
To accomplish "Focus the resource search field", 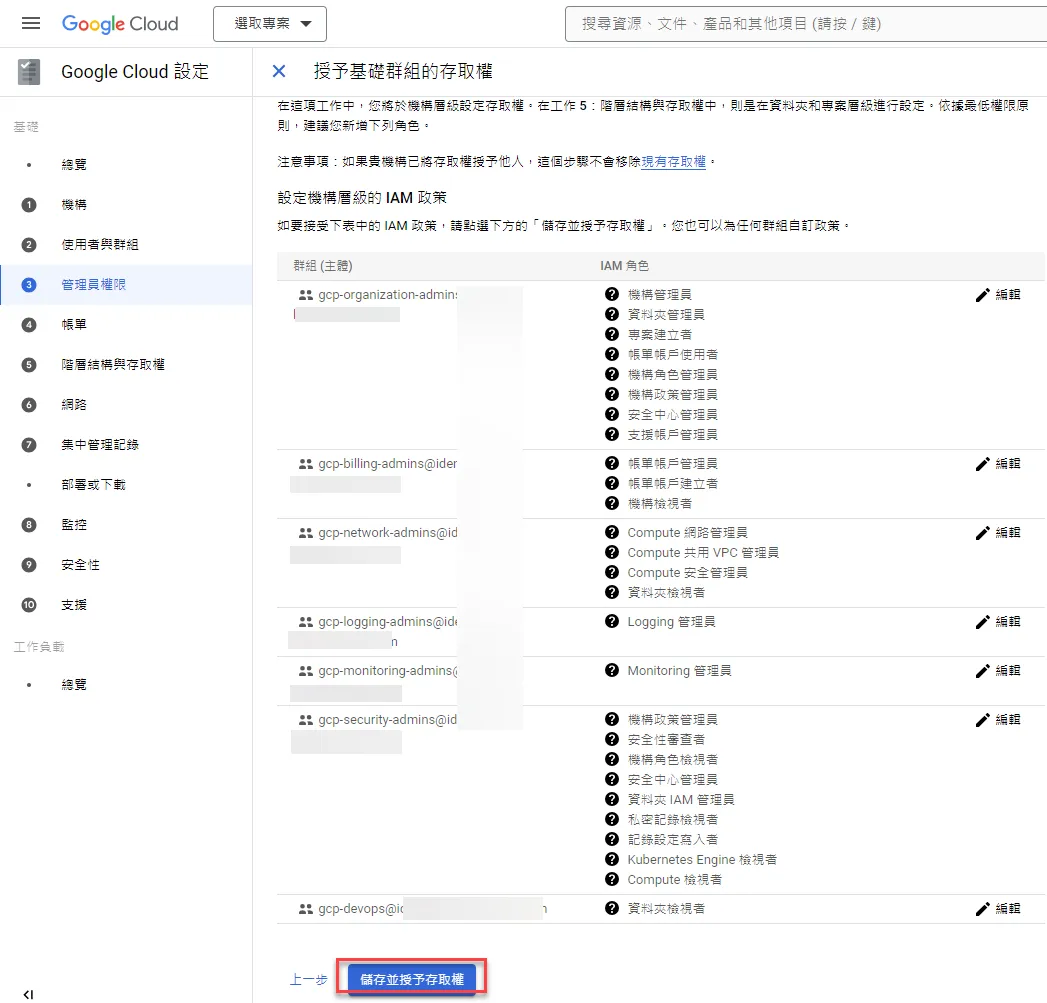I will (805, 24).
